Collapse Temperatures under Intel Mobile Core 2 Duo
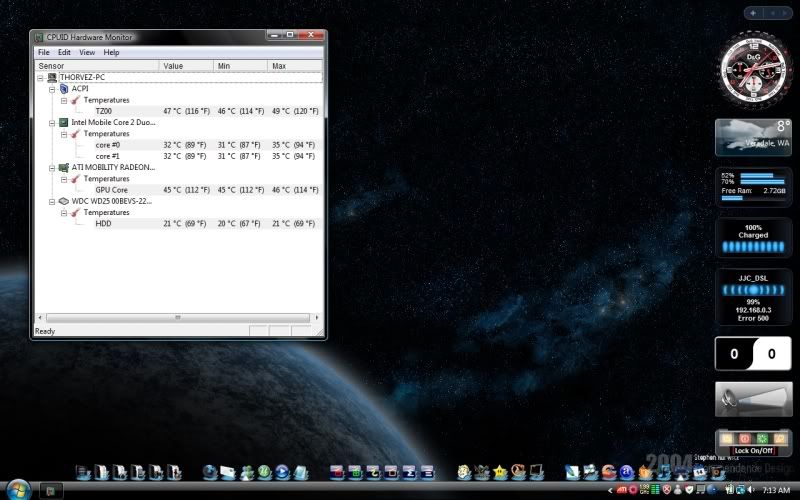800x500 pixels. click(x=64, y=134)
